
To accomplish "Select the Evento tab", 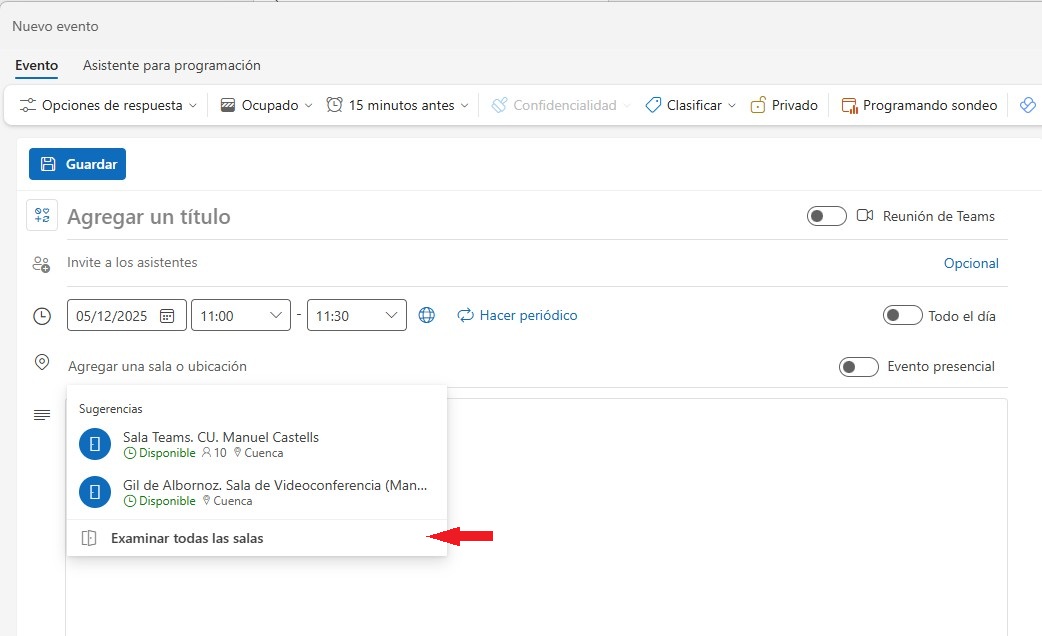I will (x=36, y=65).
